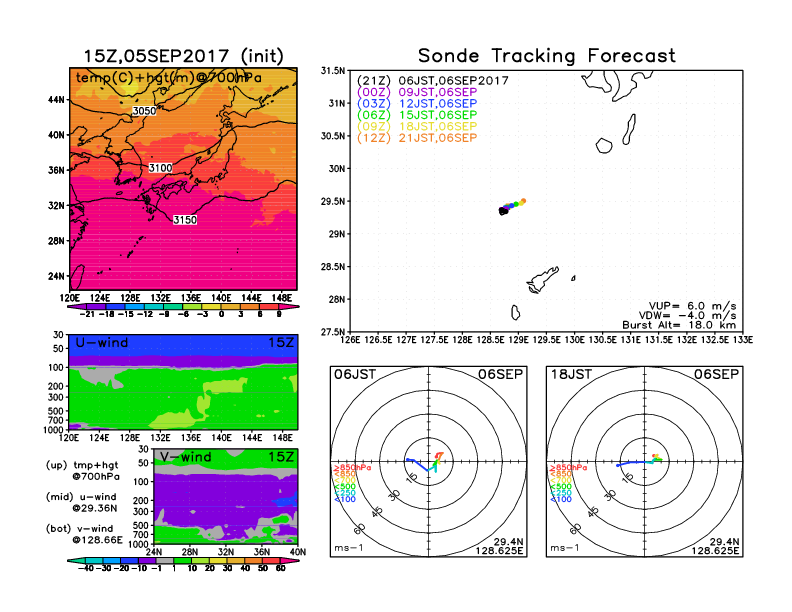This screenshot has width=792, height=612.
Task: Click the "15Z" time stamp in V-wind panel
Action: (x=281, y=457)
